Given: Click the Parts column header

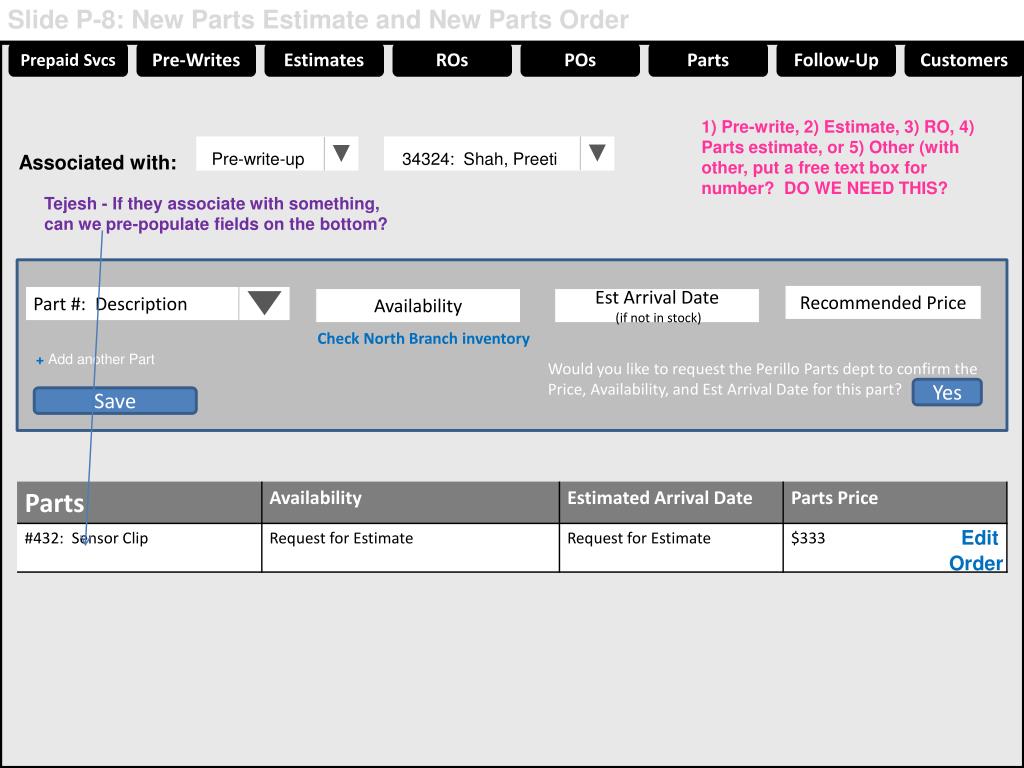Looking at the screenshot, I should [x=139, y=502].
